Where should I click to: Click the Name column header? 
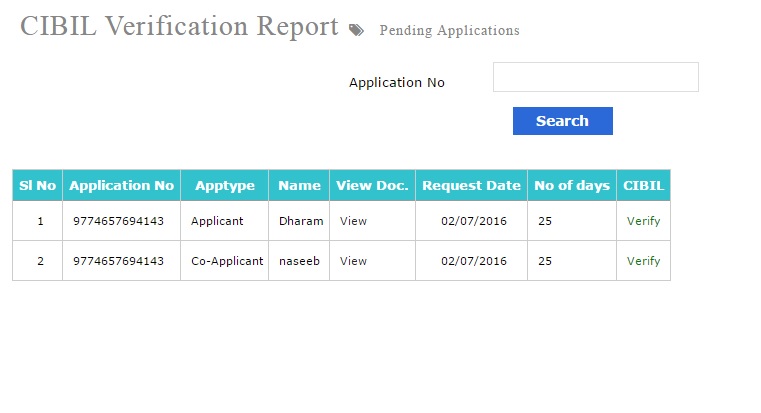[299, 185]
